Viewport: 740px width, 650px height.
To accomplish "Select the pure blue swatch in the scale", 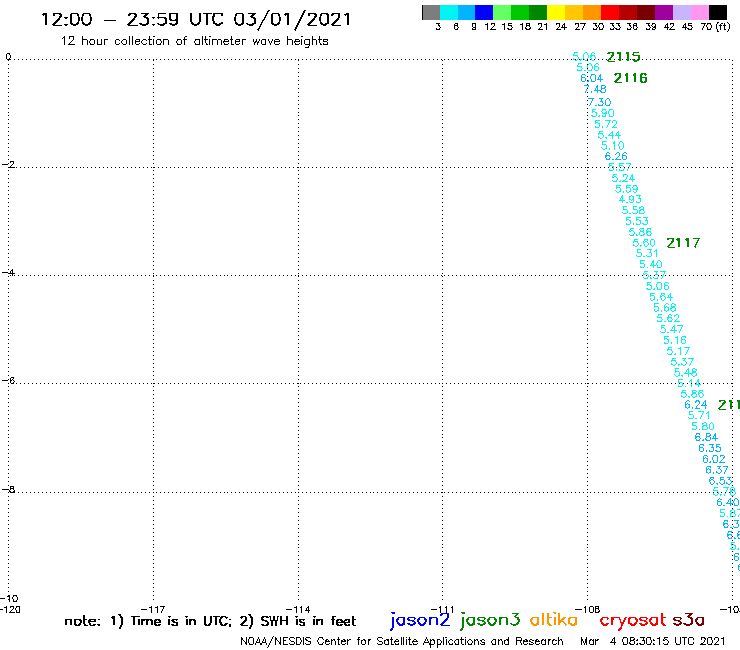I will [484, 12].
